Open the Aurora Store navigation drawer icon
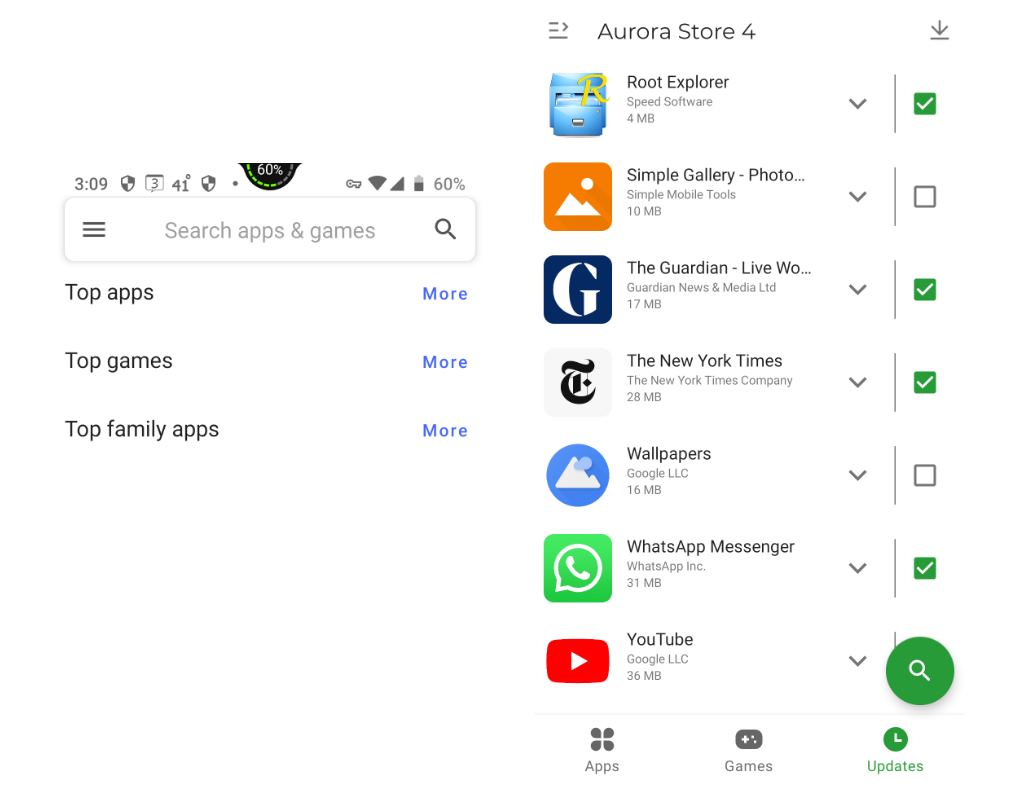Image resolution: width=1010 pixels, height=798 pixels. [x=558, y=31]
